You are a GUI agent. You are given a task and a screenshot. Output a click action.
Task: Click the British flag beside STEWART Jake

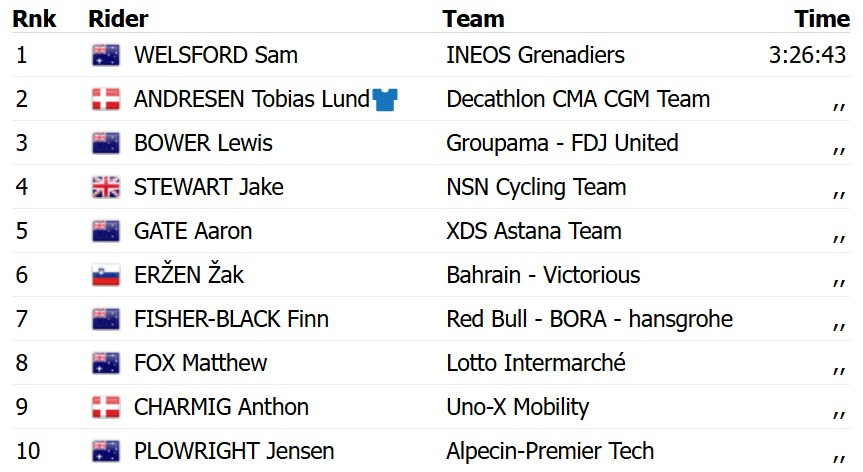(105, 187)
